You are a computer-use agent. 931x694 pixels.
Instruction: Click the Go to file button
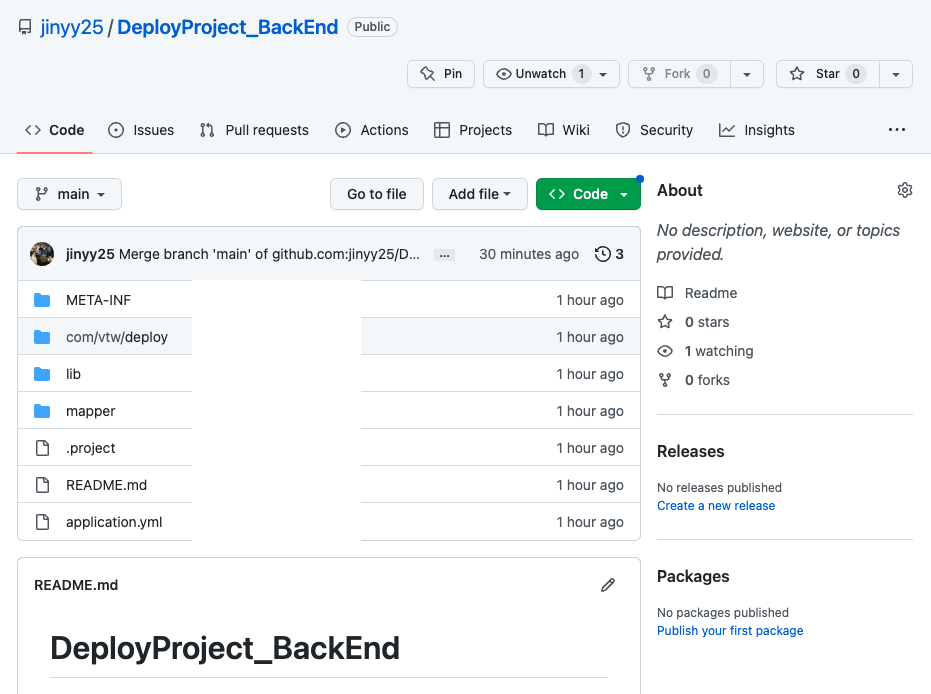376,194
